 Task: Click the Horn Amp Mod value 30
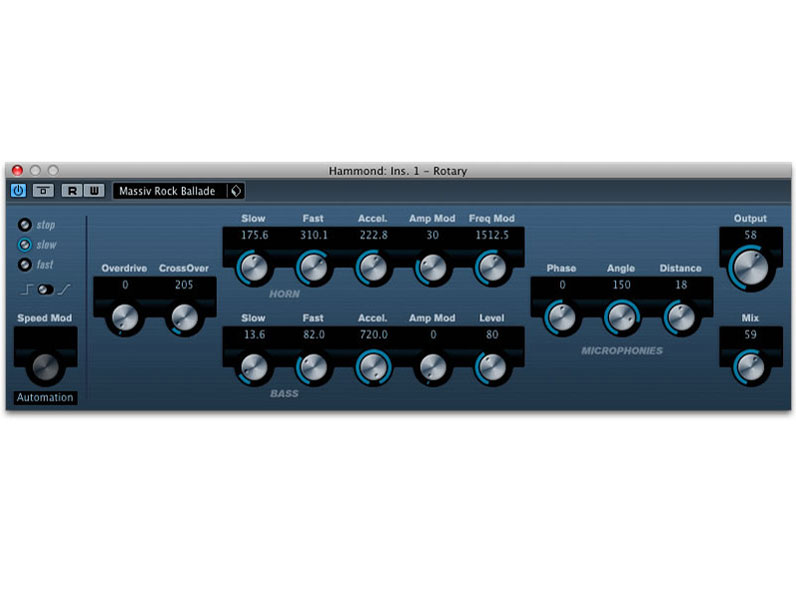coord(433,235)
